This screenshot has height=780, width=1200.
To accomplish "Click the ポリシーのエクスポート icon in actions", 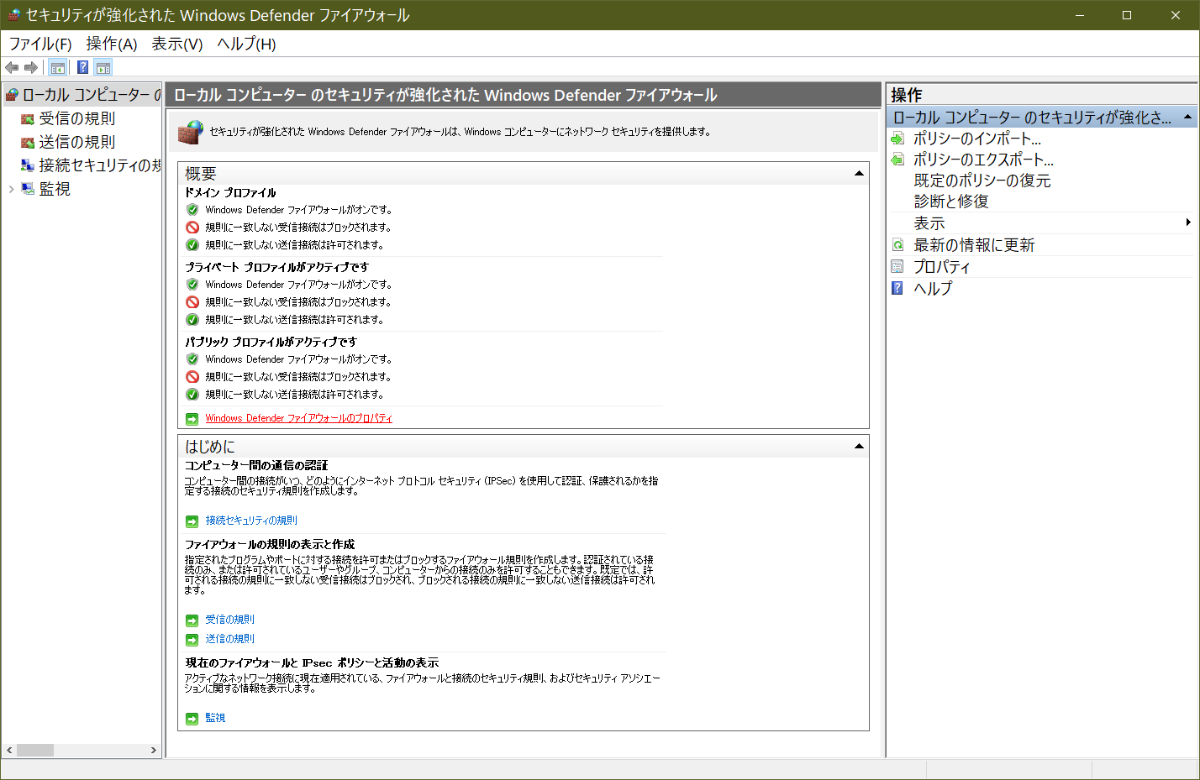I will (897, 160).
